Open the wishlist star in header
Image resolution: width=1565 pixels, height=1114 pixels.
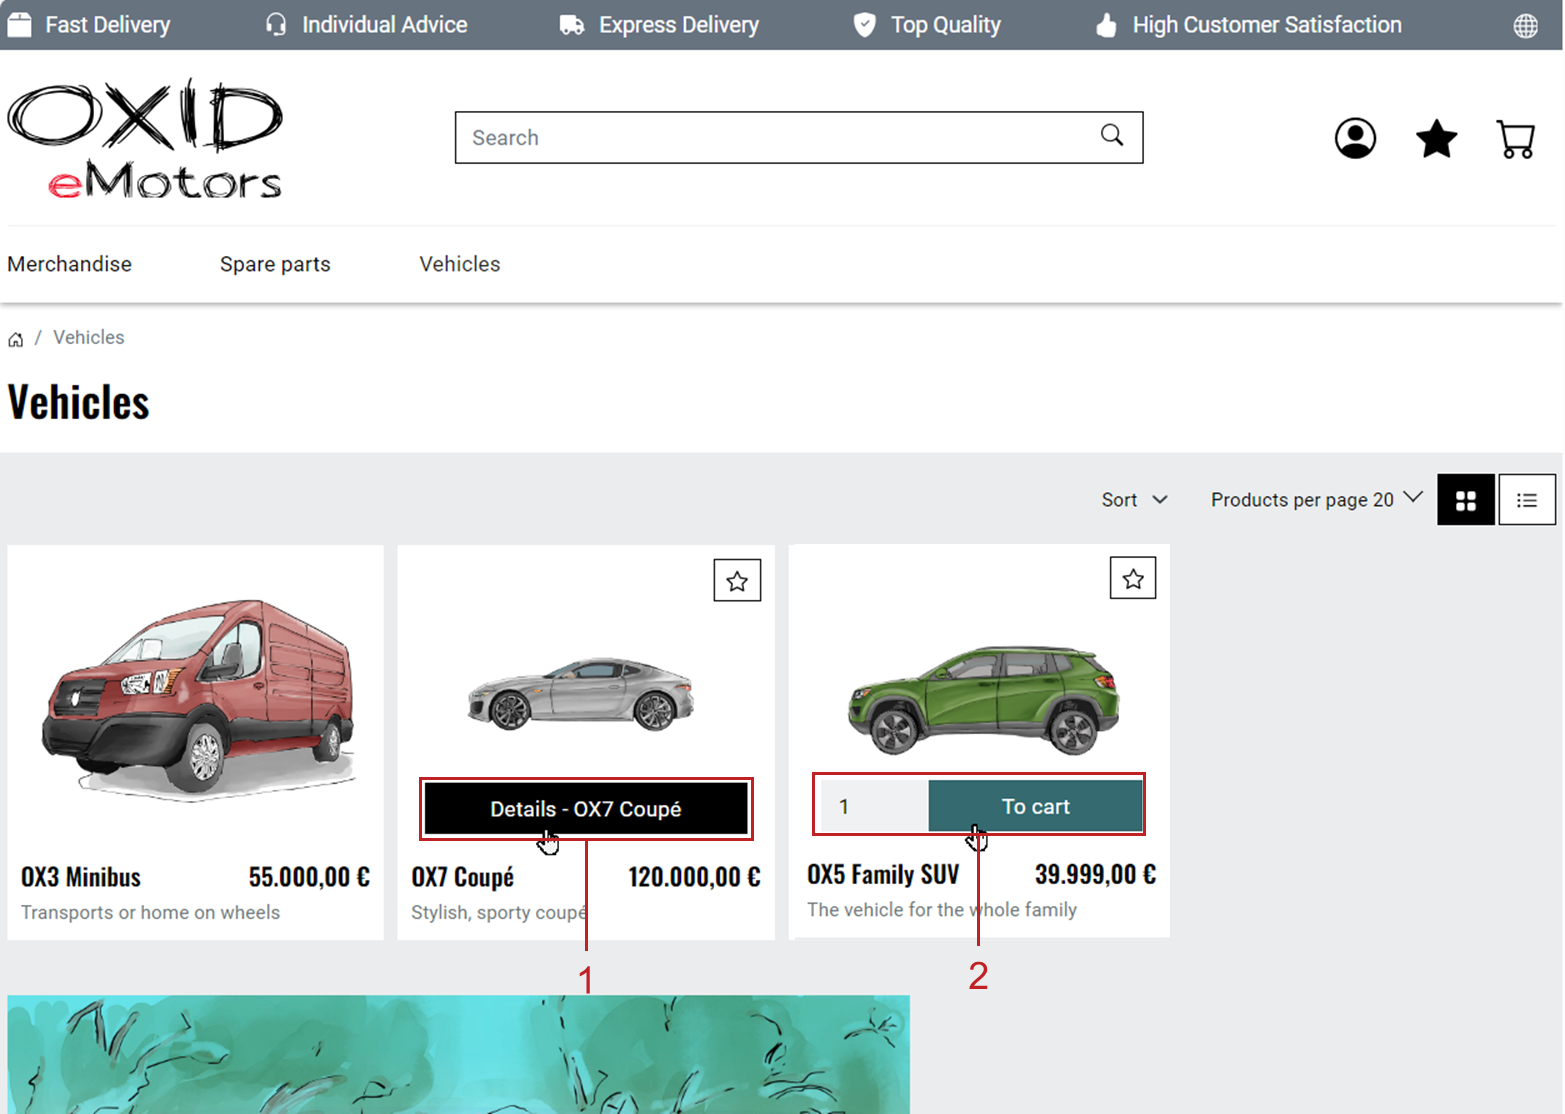1436,139
